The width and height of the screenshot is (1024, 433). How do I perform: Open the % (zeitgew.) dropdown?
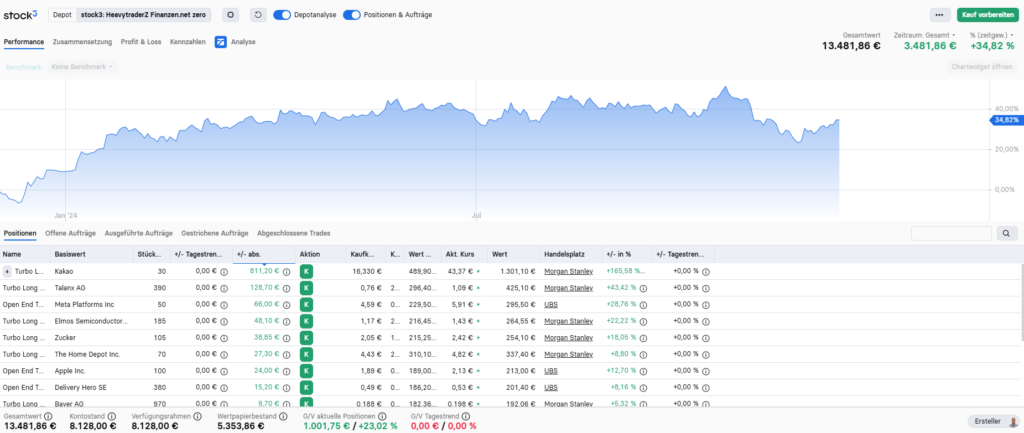point(992,35)
